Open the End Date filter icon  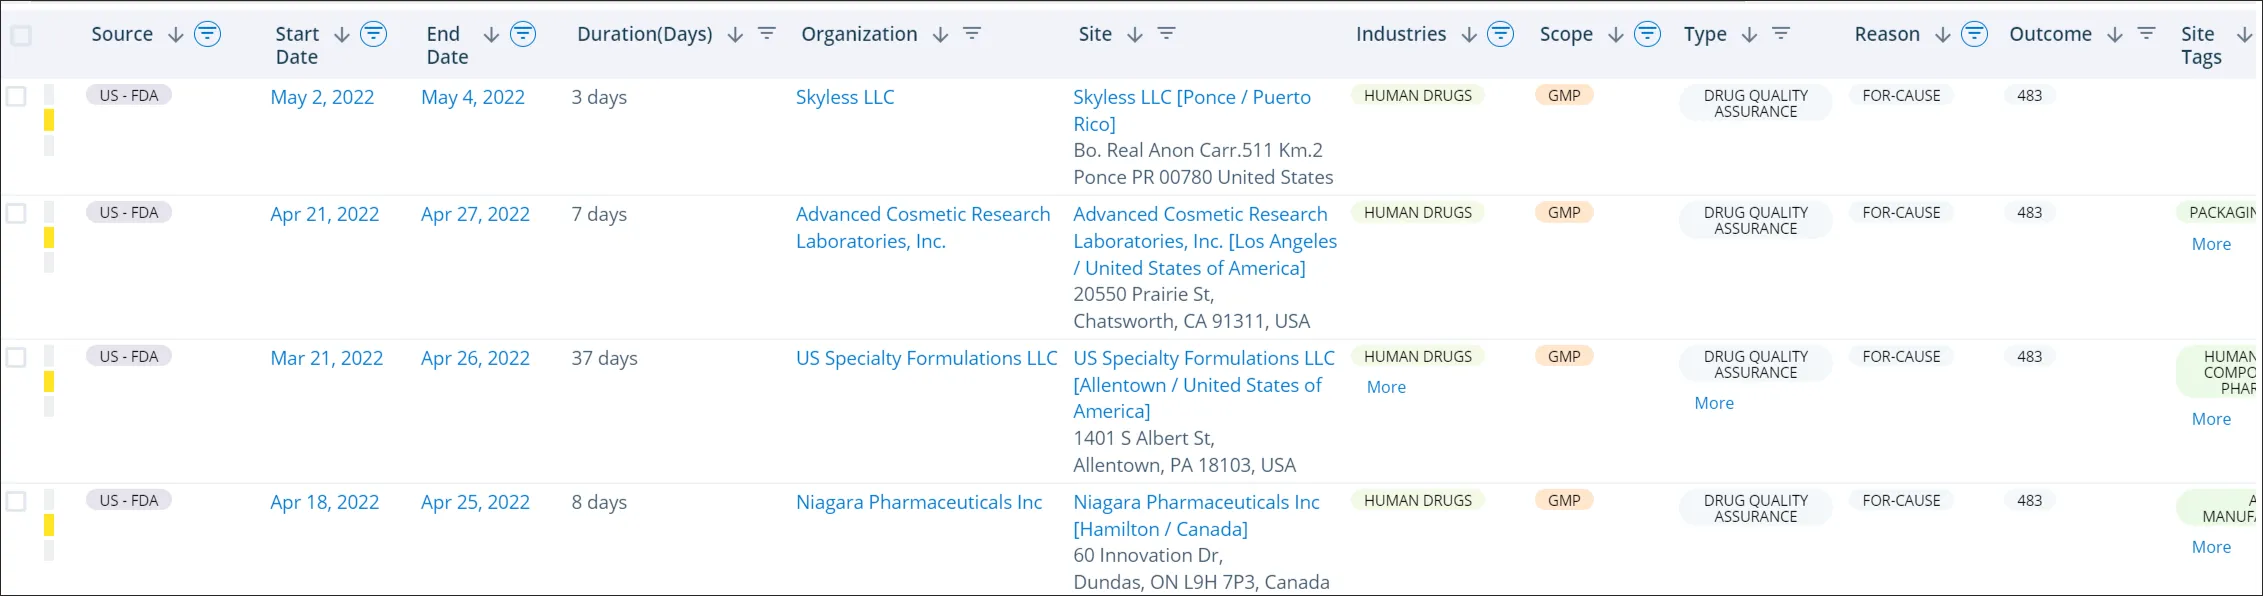(x=521, y=33)
